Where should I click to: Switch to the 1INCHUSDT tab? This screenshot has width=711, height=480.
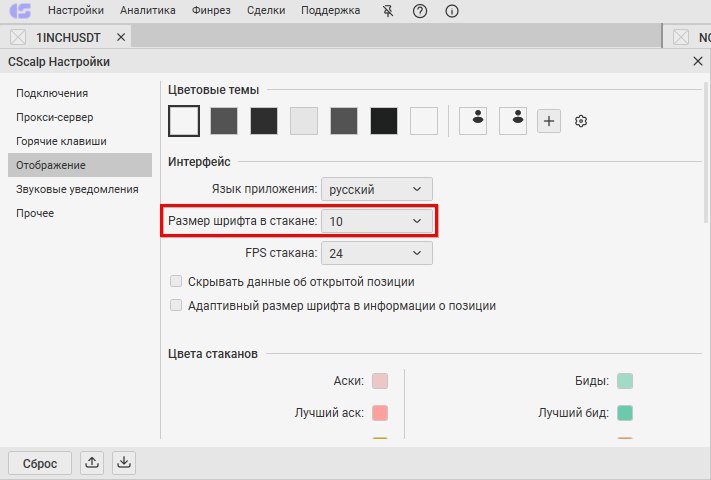coord(68,37)
